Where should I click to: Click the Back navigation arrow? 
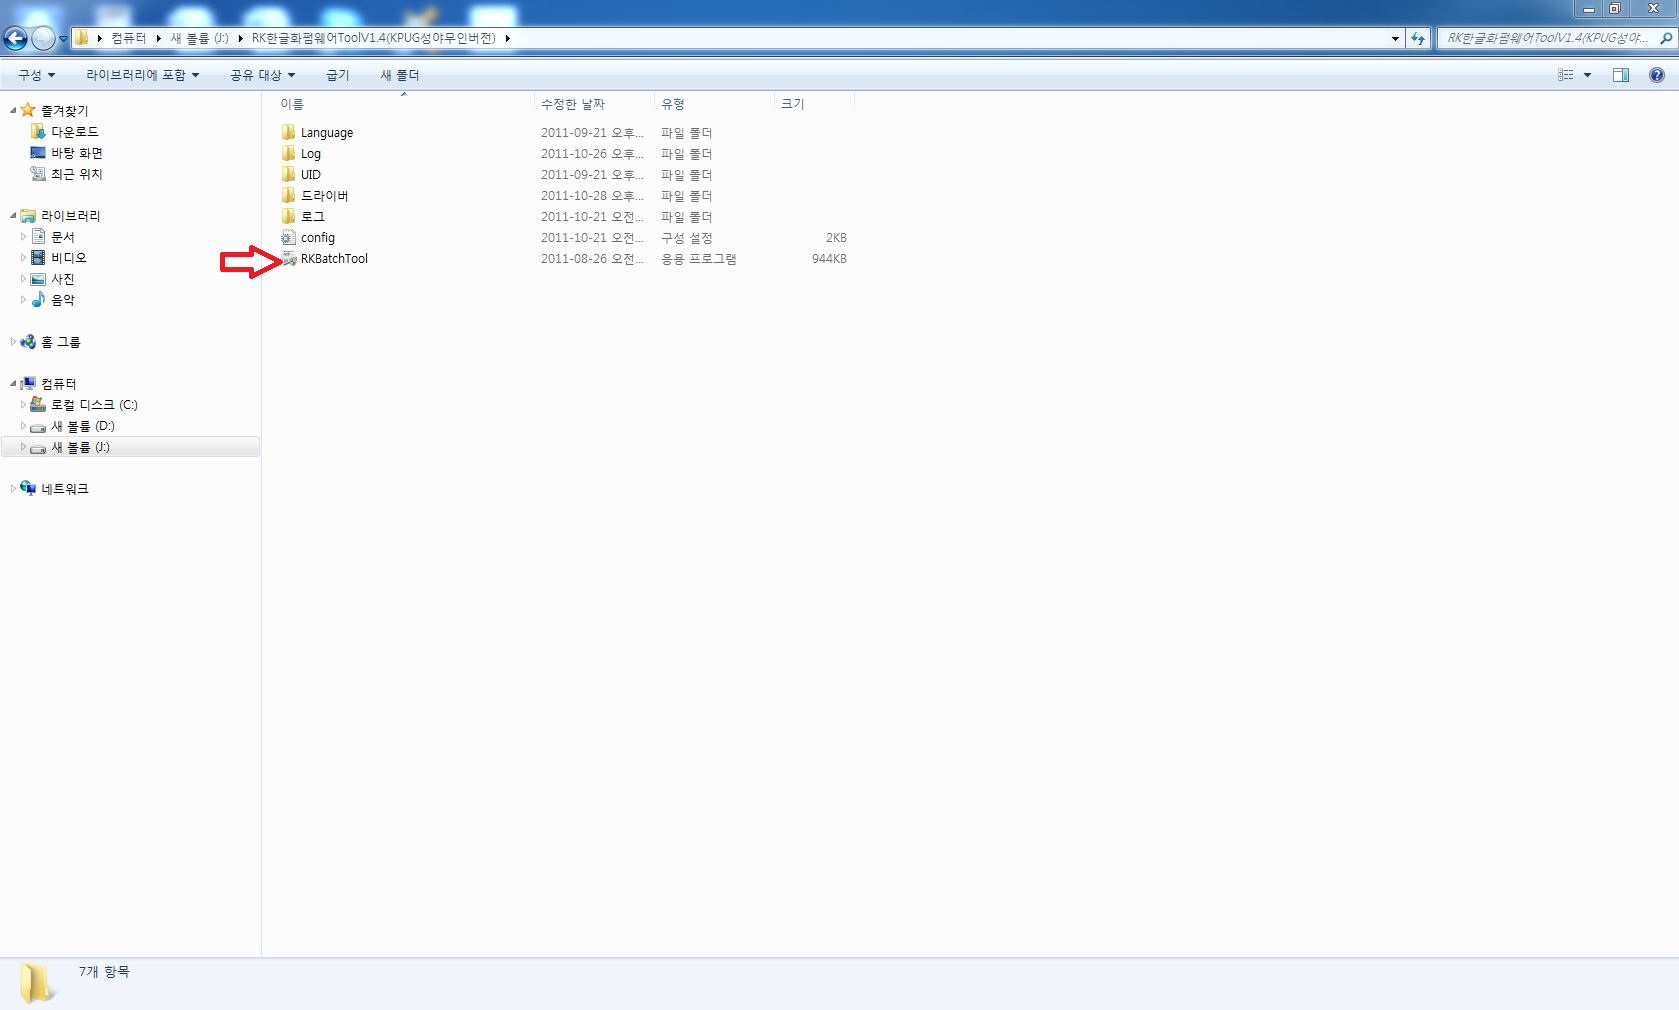(15, 38)
